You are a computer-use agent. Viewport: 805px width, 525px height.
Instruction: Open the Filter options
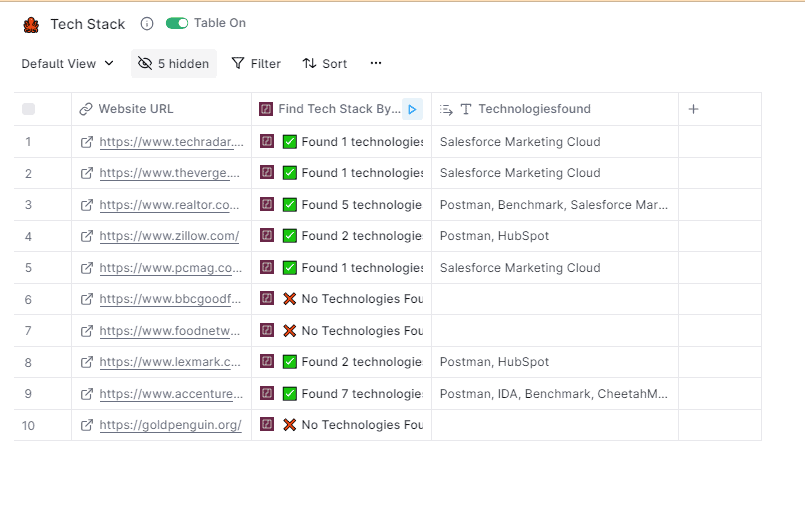click(x=256, y=64)
